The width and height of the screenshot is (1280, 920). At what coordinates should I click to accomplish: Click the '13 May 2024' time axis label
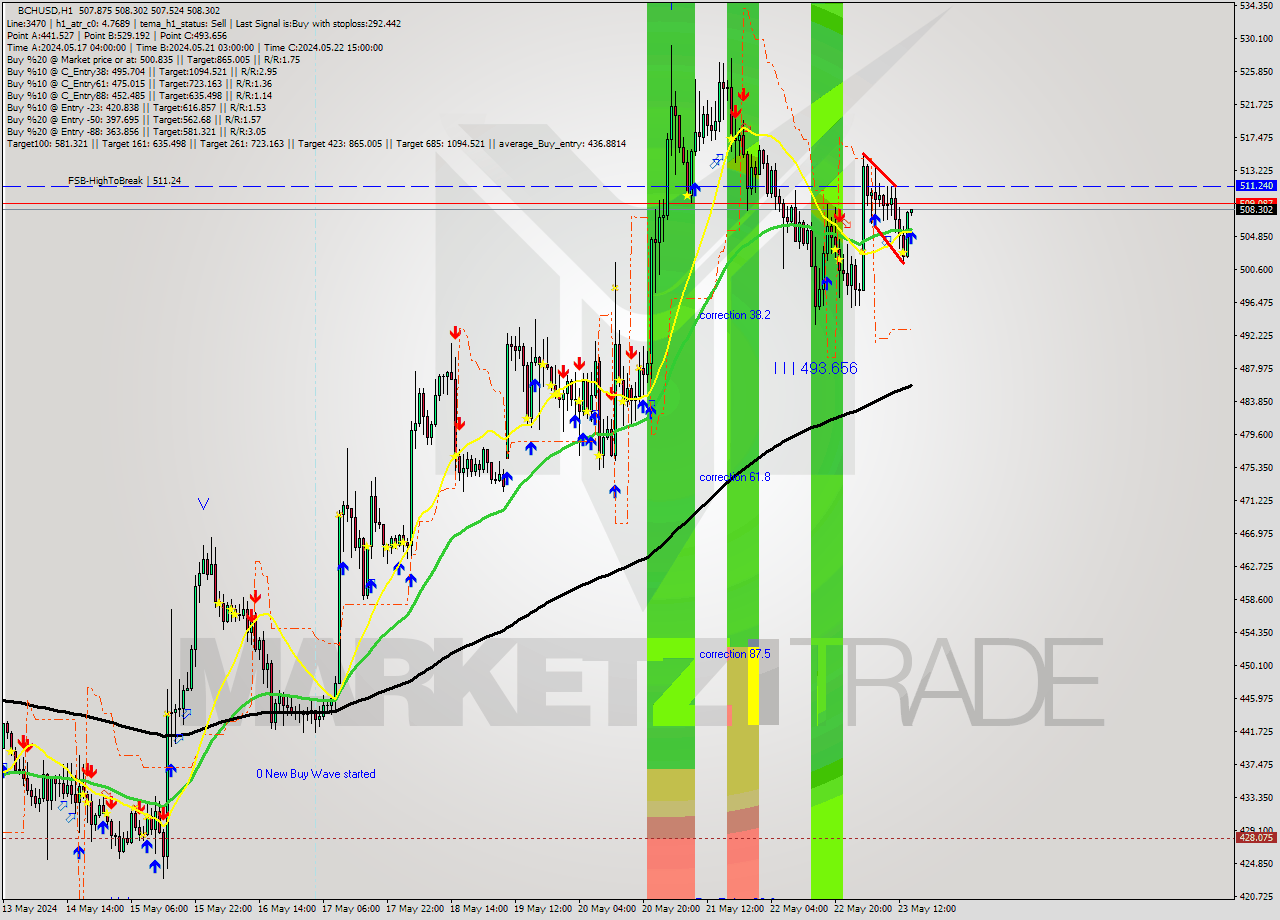[30, 909]
